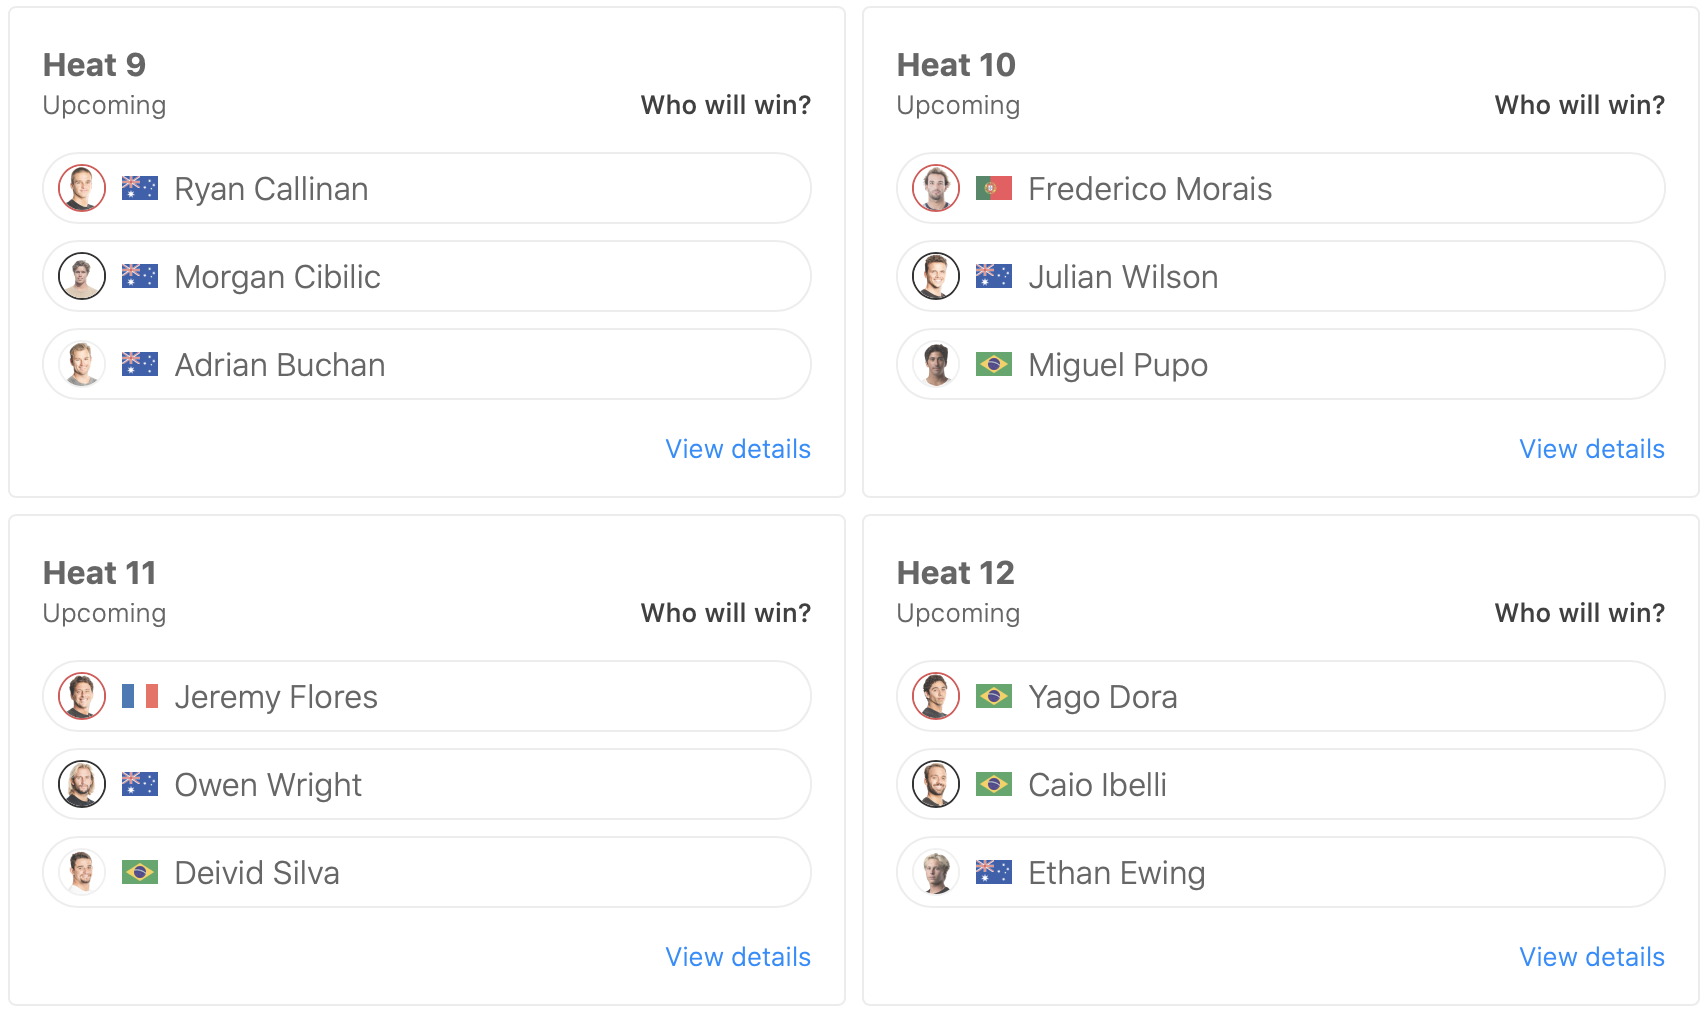Select Frederico Morais as Heat 10 winner
The width and height of the screenshot is (1704, 1010).
[x=1280, y=188]
